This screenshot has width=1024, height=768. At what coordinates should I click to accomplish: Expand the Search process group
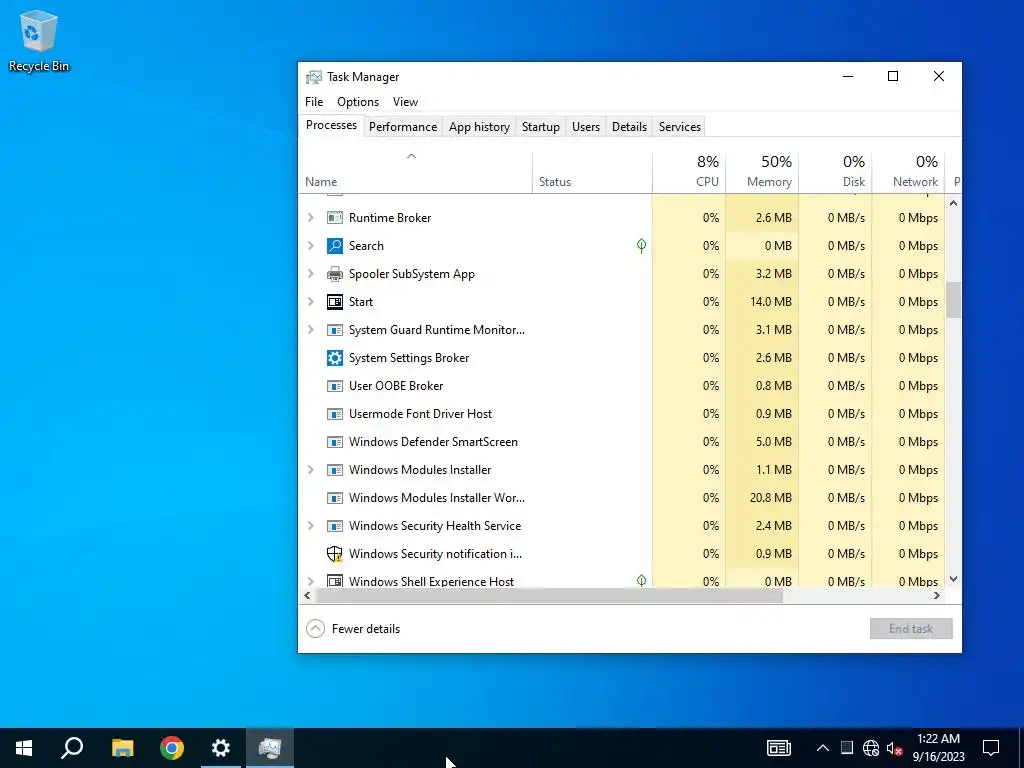click(x=311, y=246)
